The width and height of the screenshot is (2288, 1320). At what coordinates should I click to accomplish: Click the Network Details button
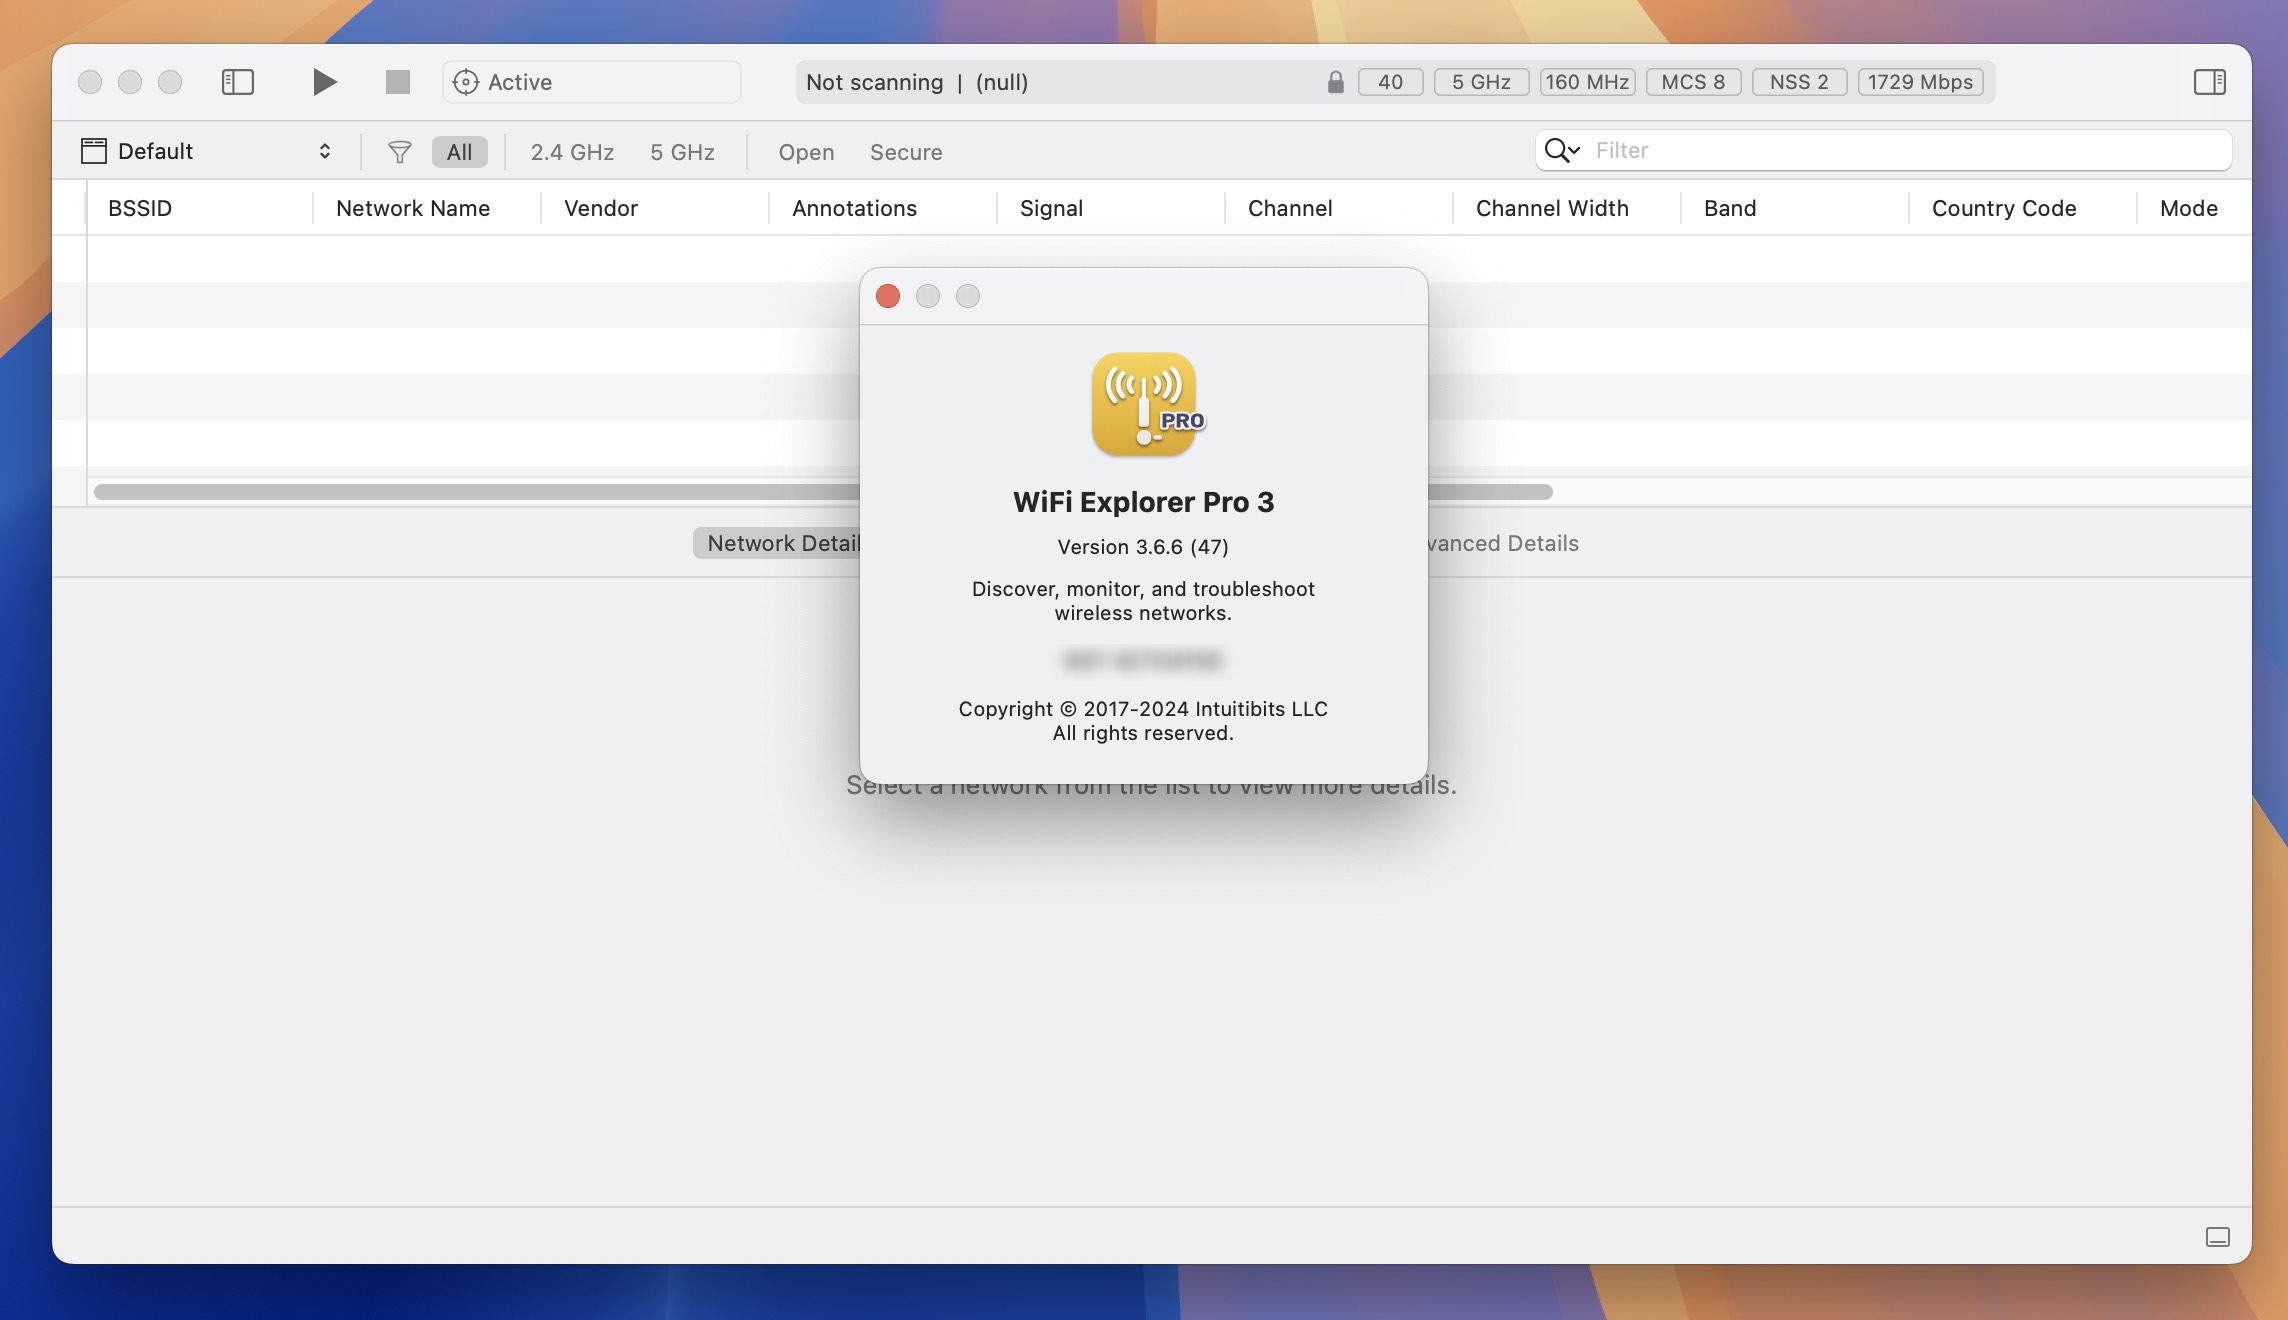(786, 541)
